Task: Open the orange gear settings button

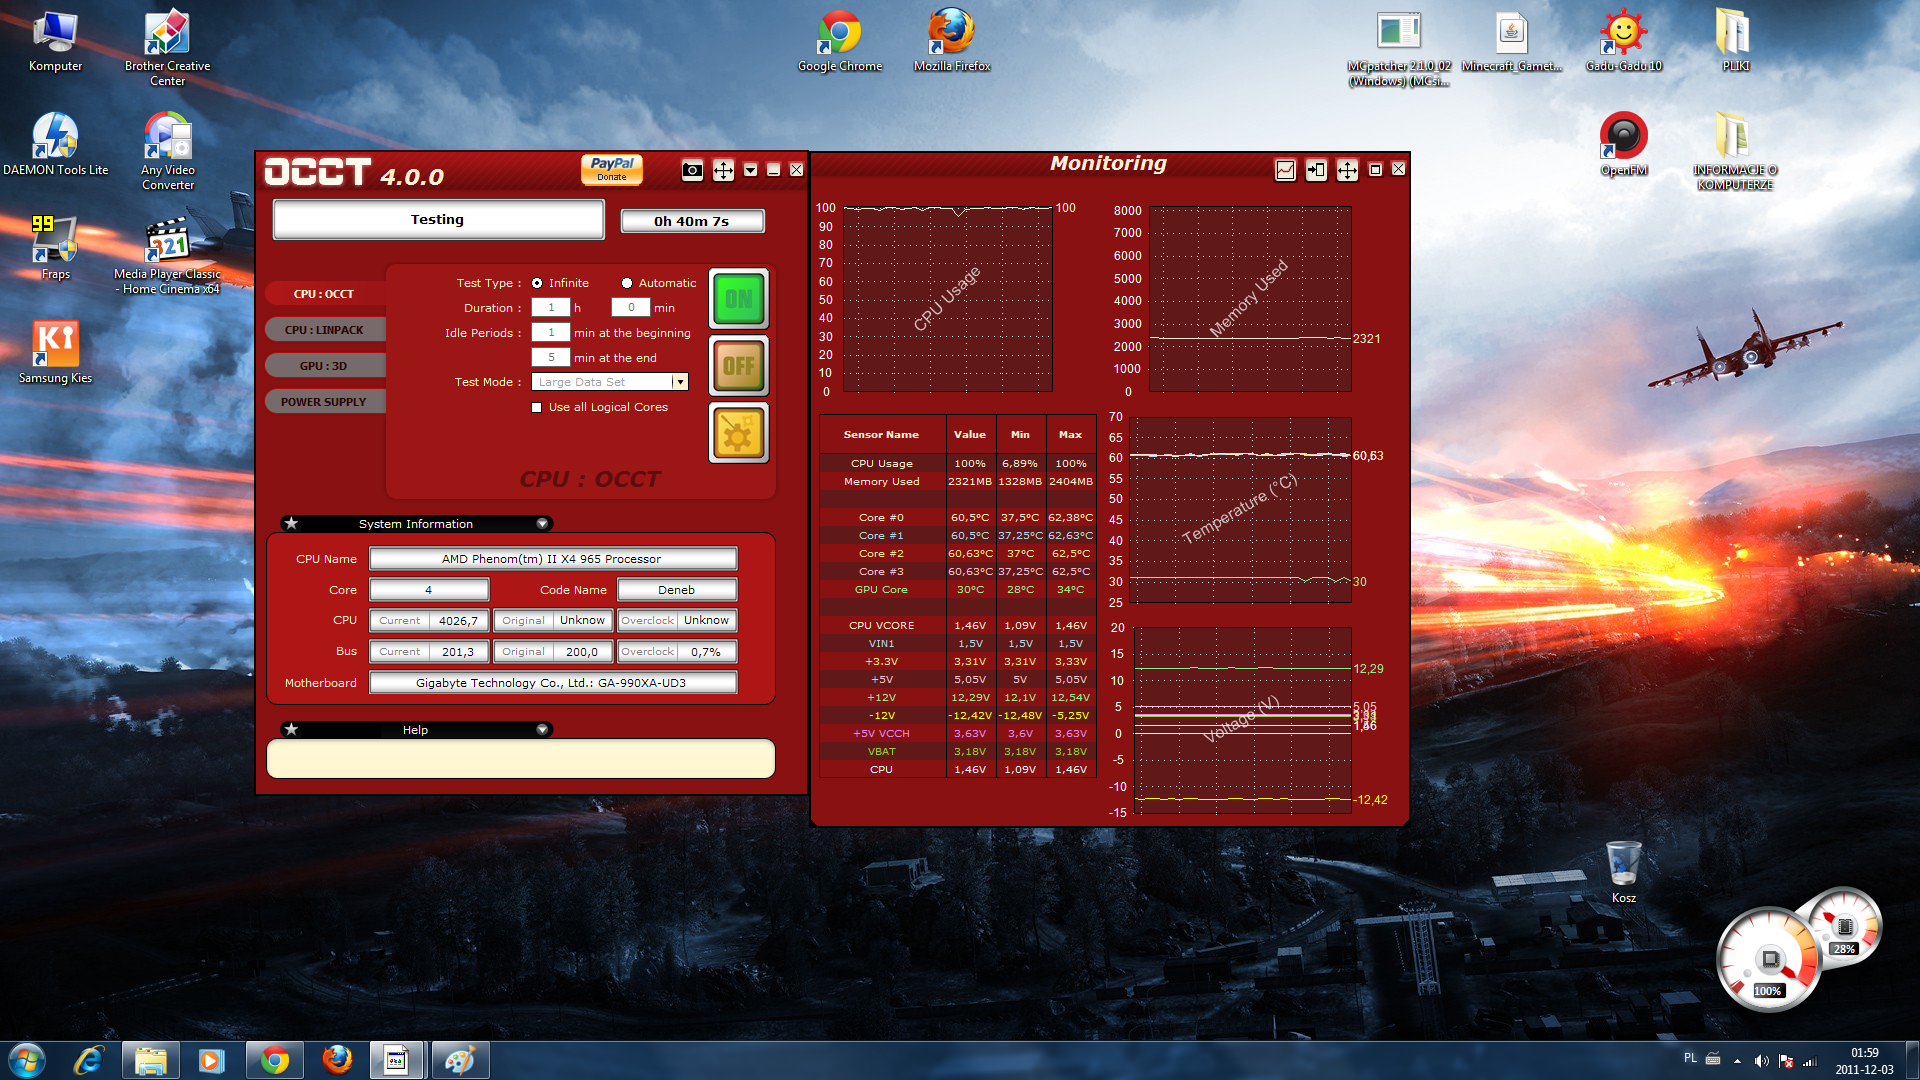Action: [738, 433]
